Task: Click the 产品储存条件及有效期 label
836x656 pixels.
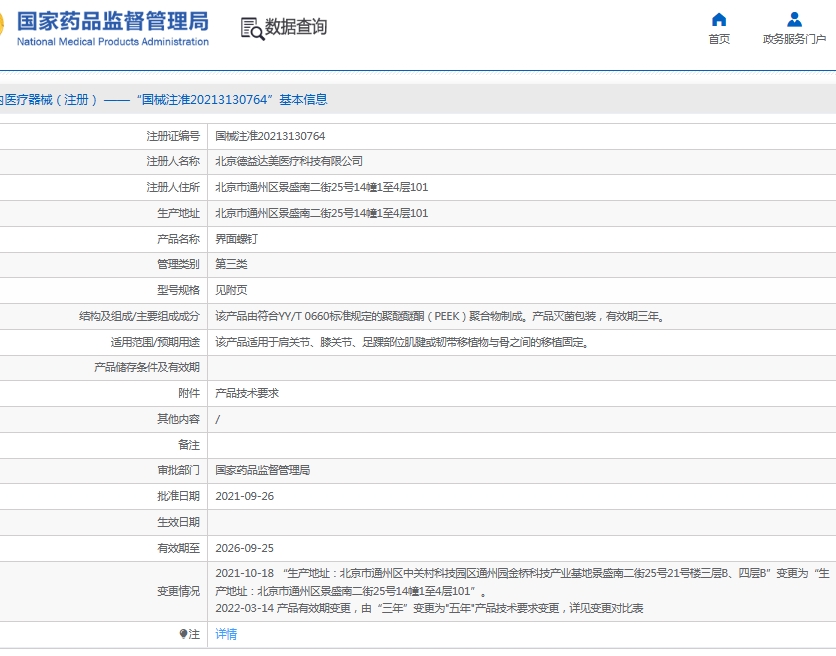Action: [x=147, y=367]
